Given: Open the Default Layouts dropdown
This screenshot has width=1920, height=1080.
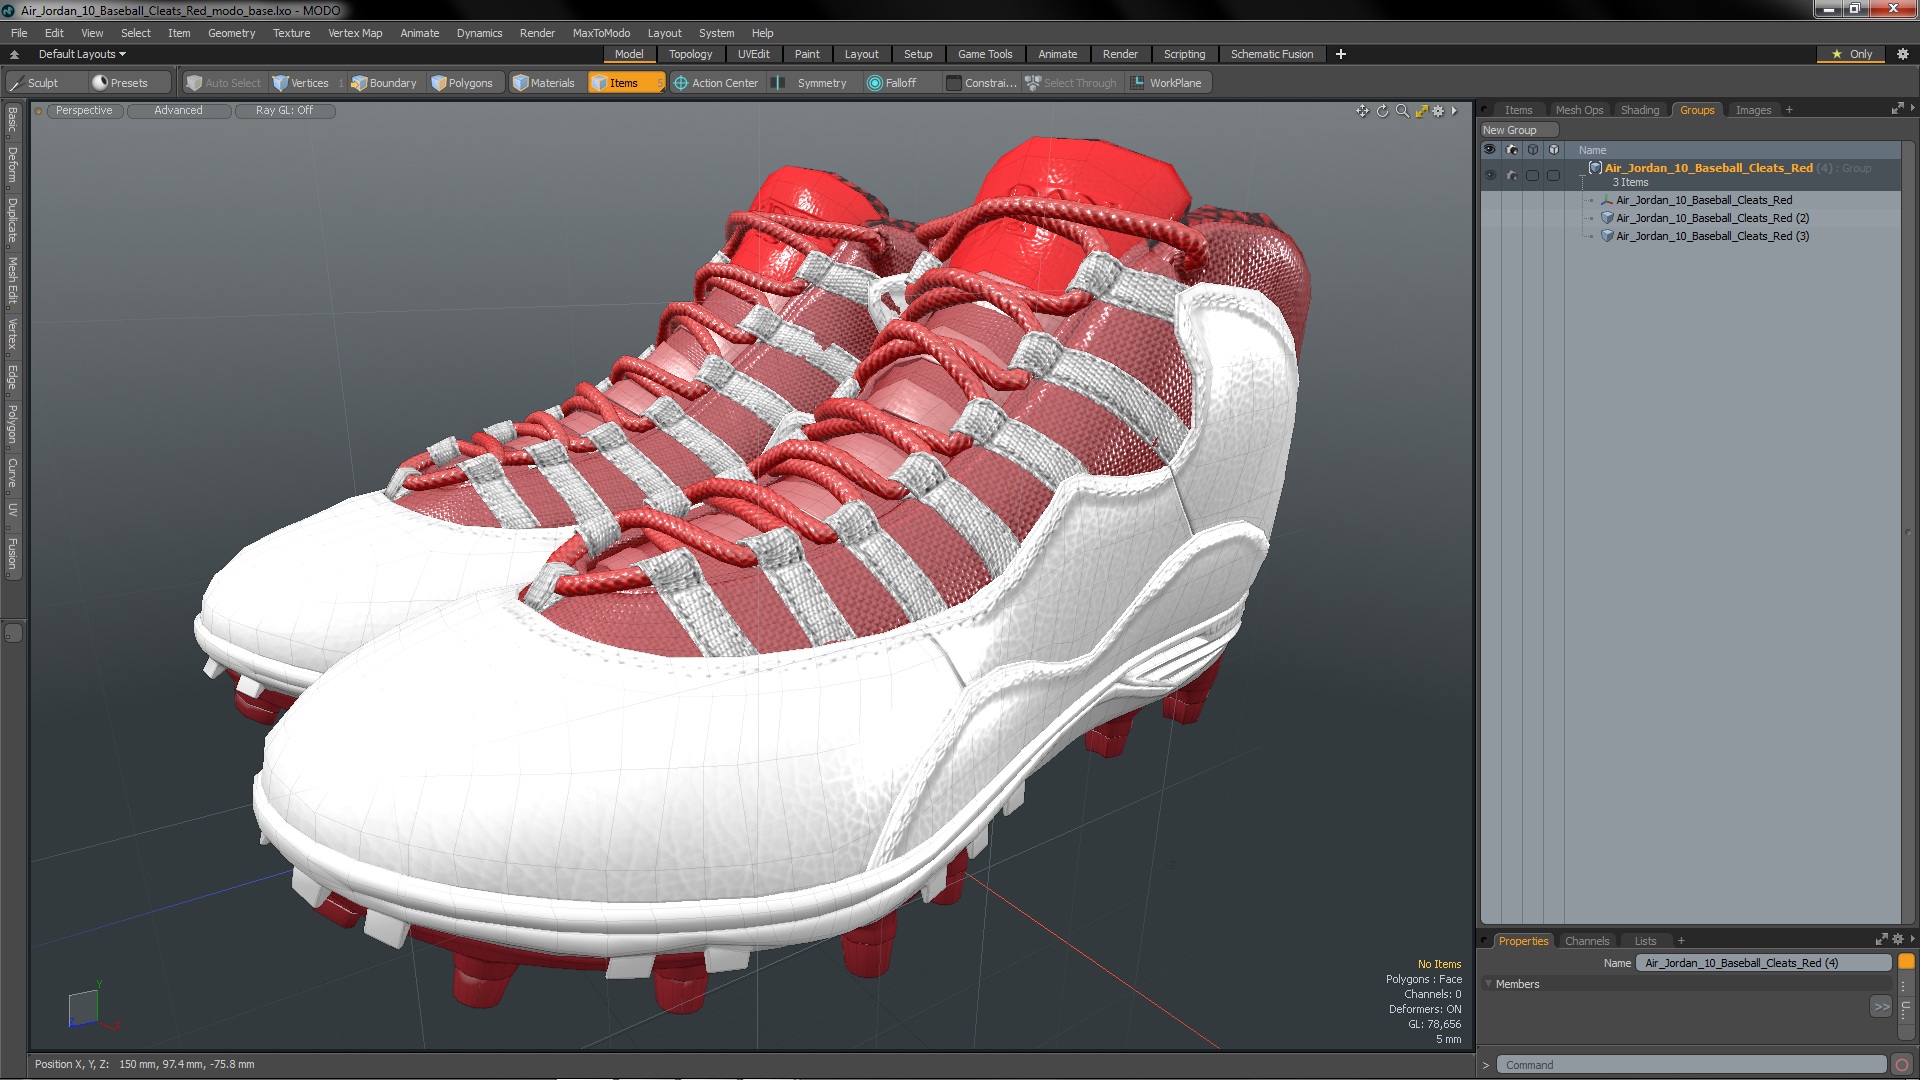Looking at the screenshot, I should (82, 54).
